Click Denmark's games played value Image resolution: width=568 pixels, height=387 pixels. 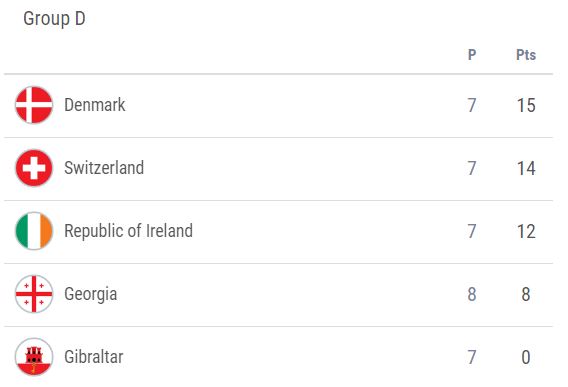click(x=472, y=105)
